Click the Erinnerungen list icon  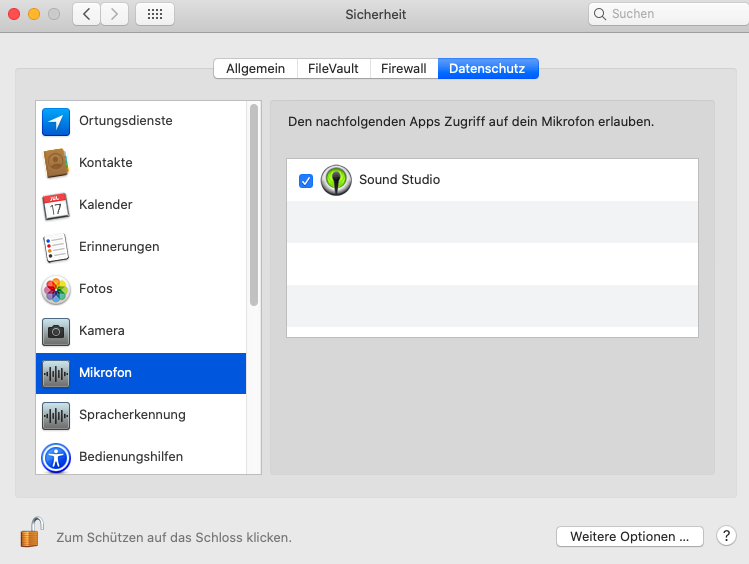point(56,248)
